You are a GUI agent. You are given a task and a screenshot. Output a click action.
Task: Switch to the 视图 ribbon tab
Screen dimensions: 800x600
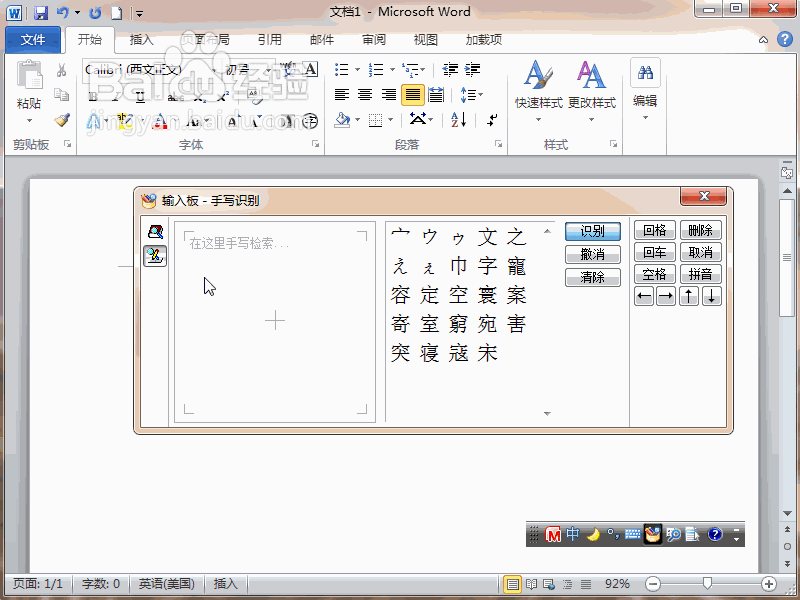pos(426,40)
